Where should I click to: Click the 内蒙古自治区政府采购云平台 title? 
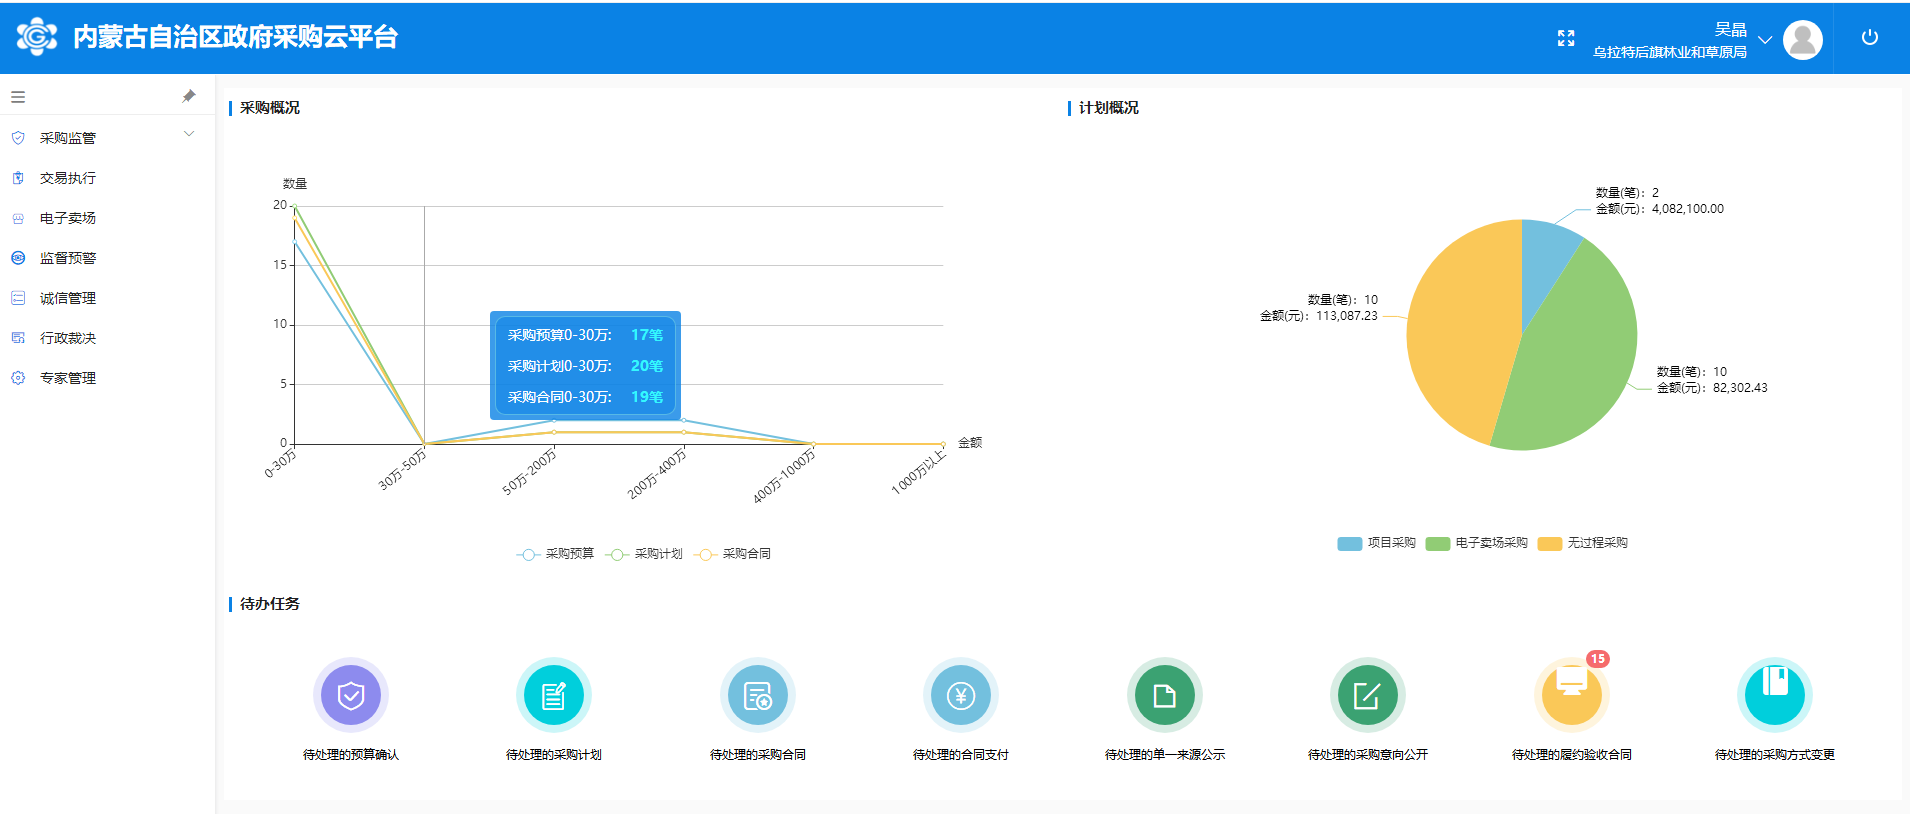tap(236, 37)
